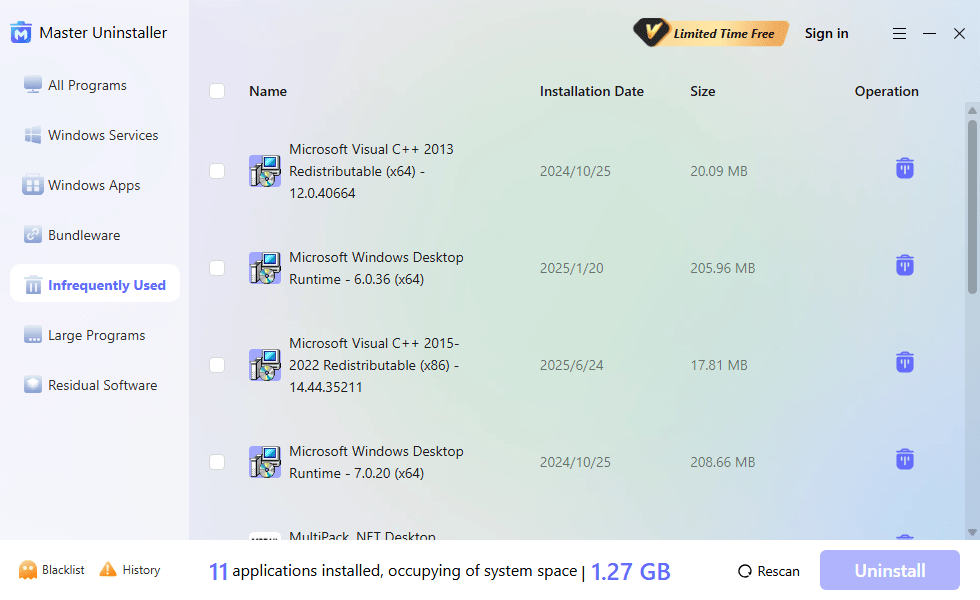Click installer icon of Visual C++ 2015-2022
980x600 pixels.
pos(265,365)
